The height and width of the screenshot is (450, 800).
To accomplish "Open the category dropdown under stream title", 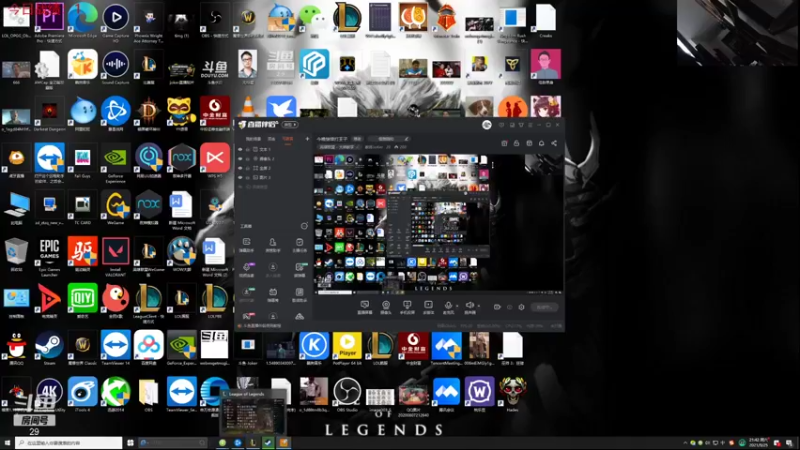I will 339,147.
